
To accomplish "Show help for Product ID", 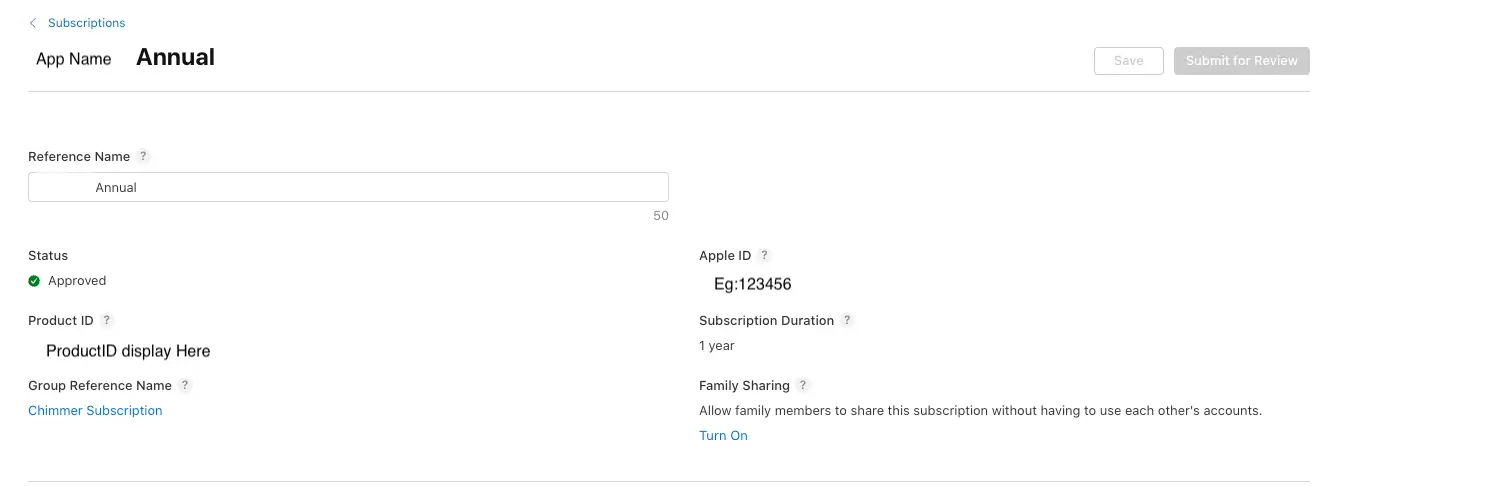I will 107,321.
